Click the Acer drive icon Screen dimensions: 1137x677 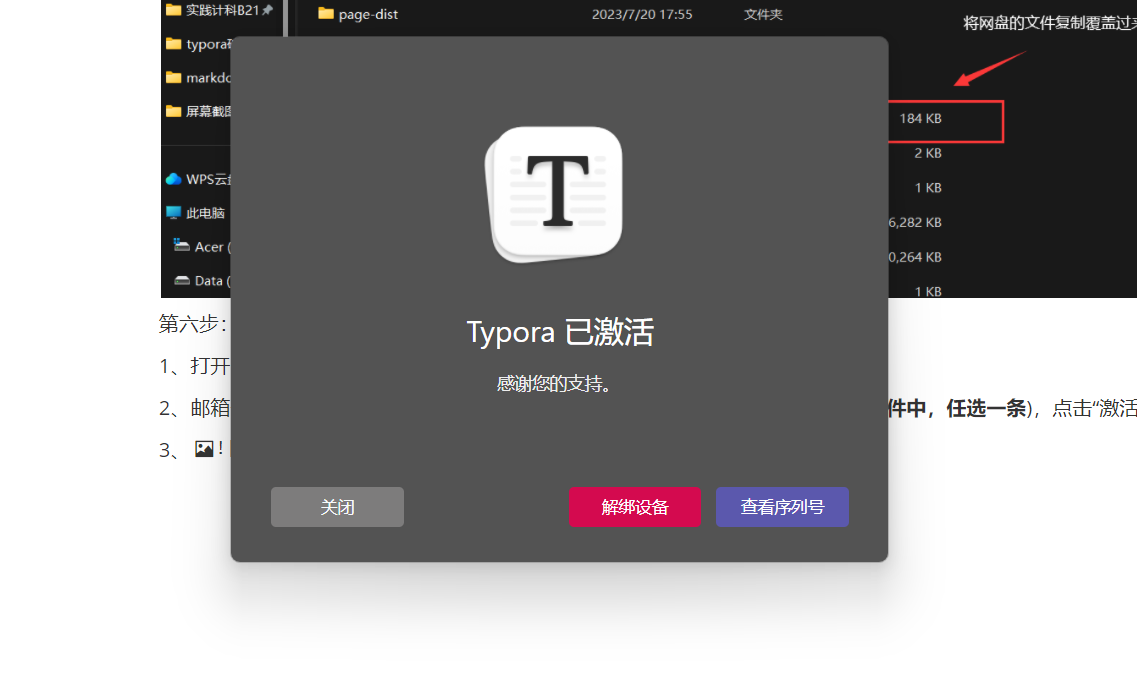tap(181, 246)
